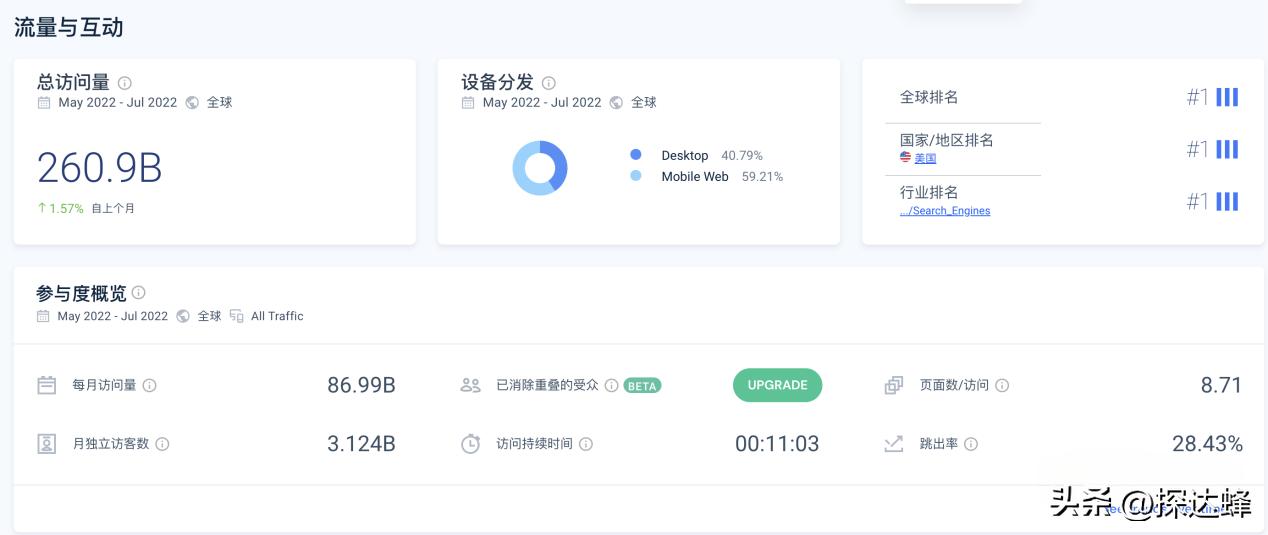Click calendar icon under 参与度概览
This screenshot has width=1268, height=535.
coord(43,316)
